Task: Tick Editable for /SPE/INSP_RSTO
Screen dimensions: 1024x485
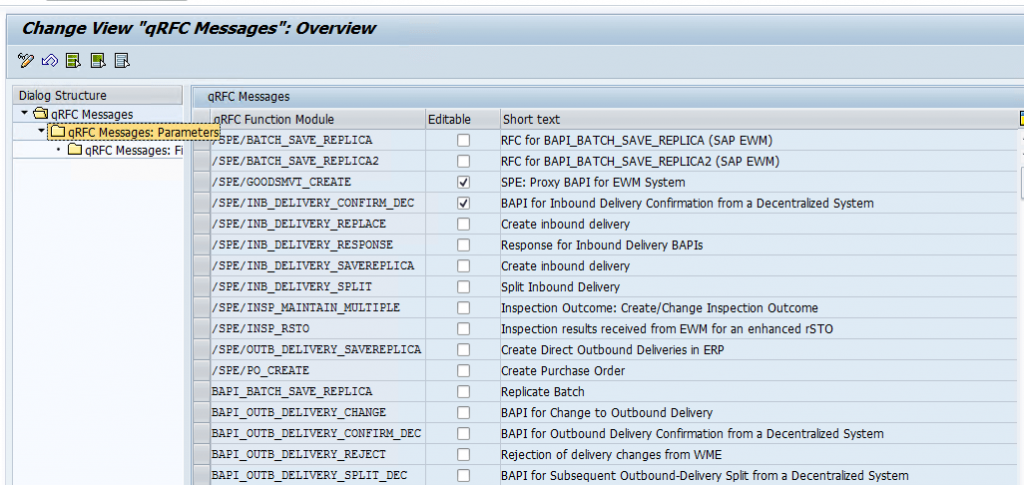Action: click(x=463, y=329)
